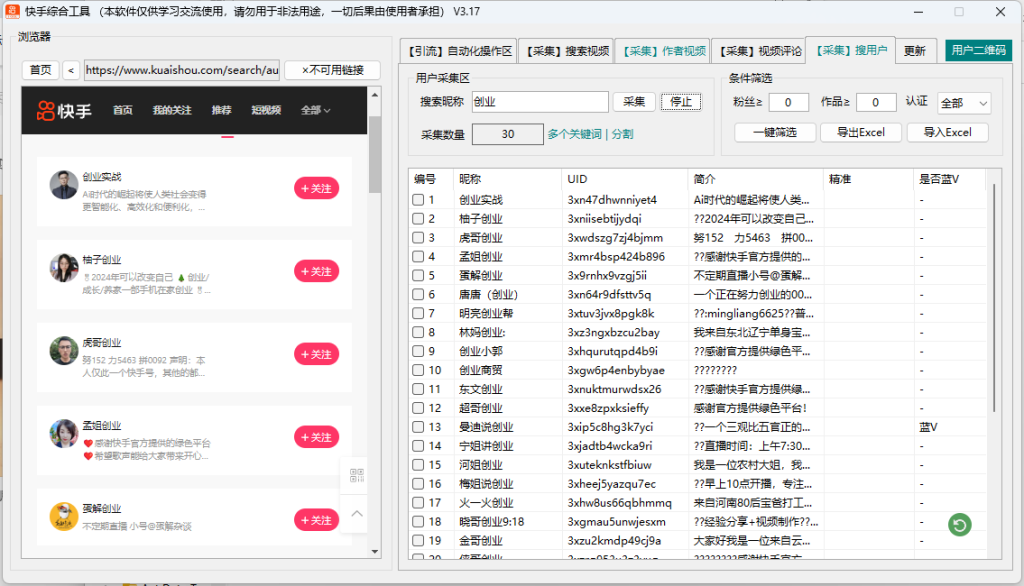Open the 【引流】自动化操作区 tab
Image resolution: width=1024 pixels, height=586 pixels.
[x=460, y=49]
